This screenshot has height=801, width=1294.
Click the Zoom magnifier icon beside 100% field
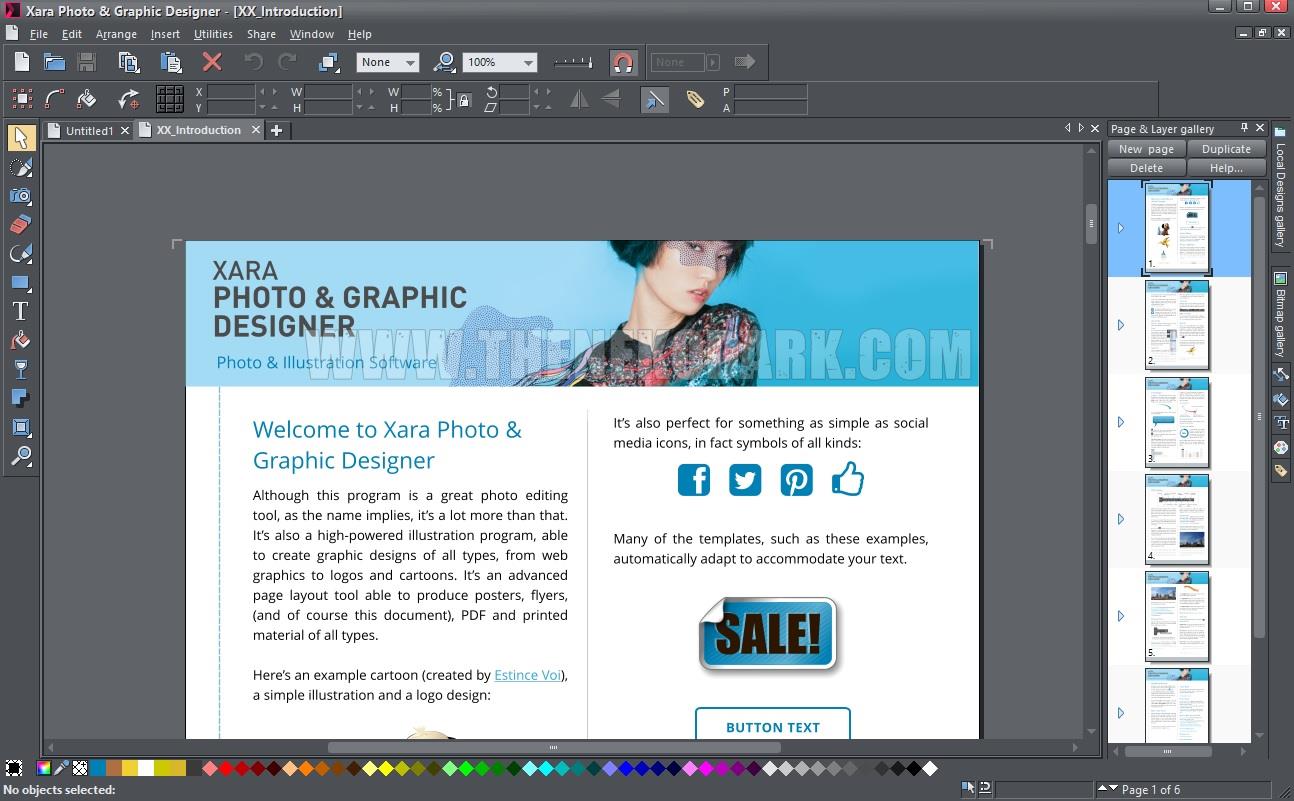tap(444, 62)
